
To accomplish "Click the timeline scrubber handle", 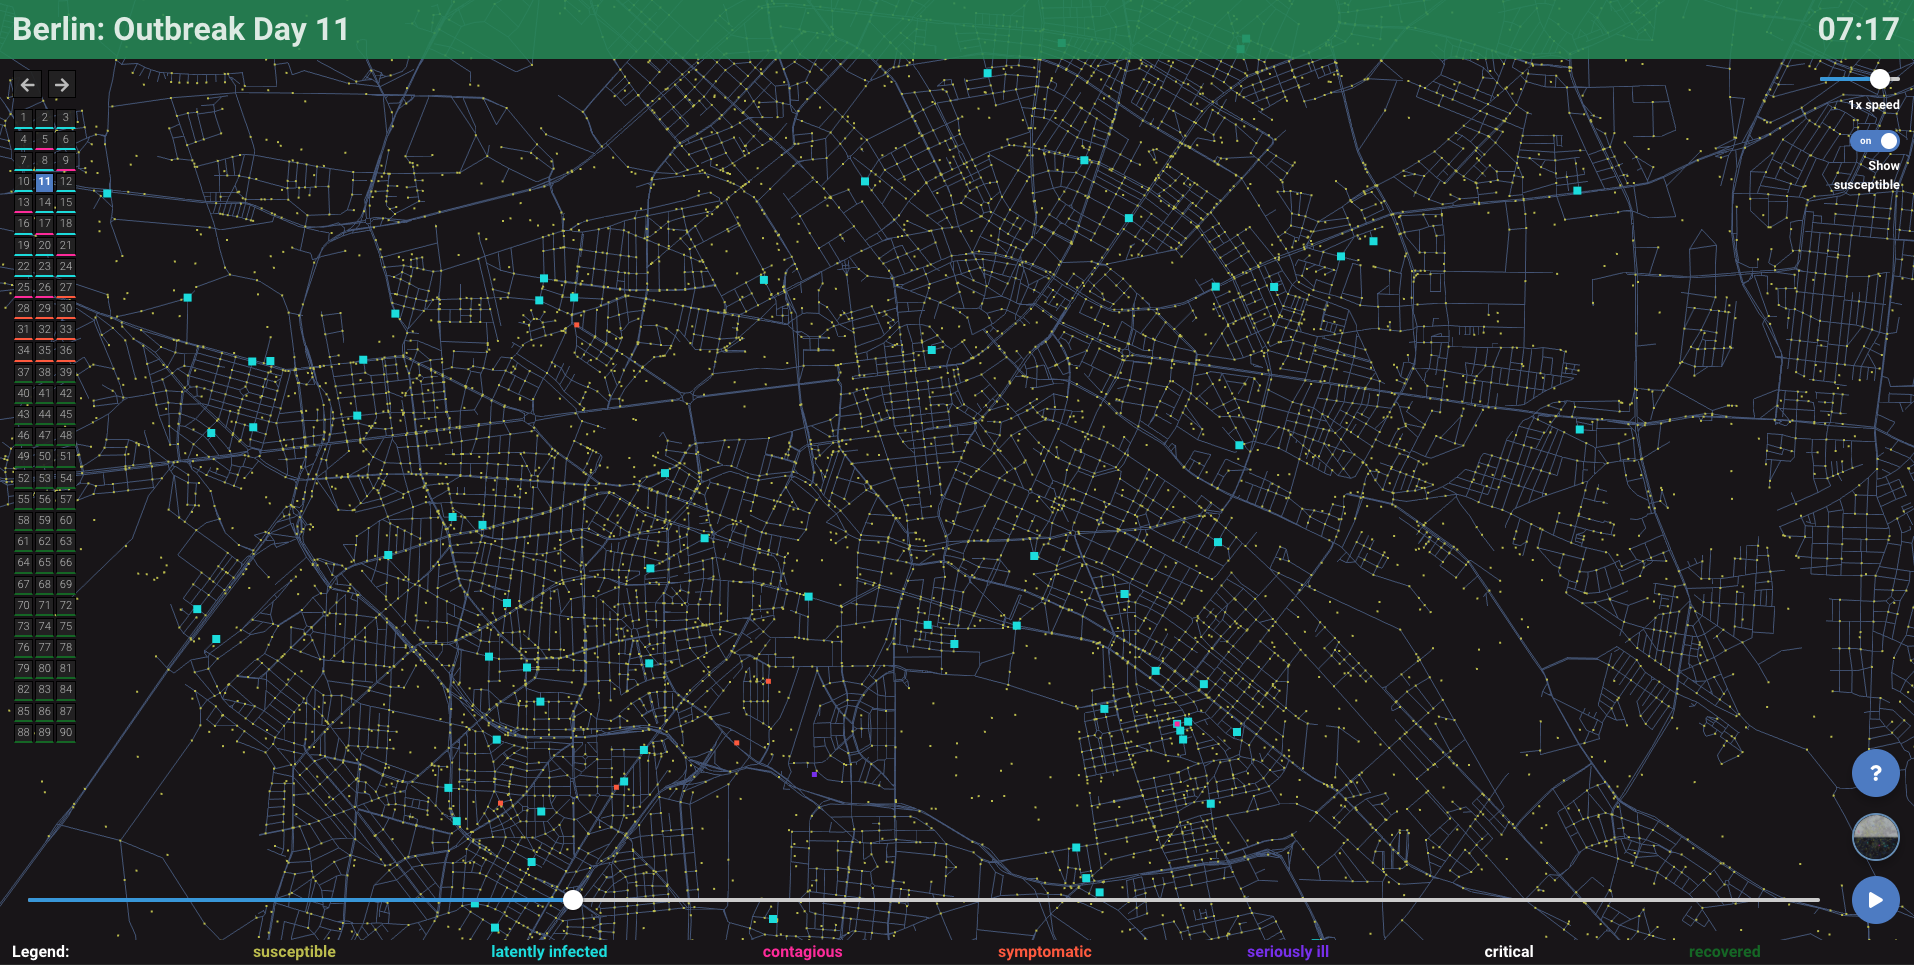I will [573, 900].
